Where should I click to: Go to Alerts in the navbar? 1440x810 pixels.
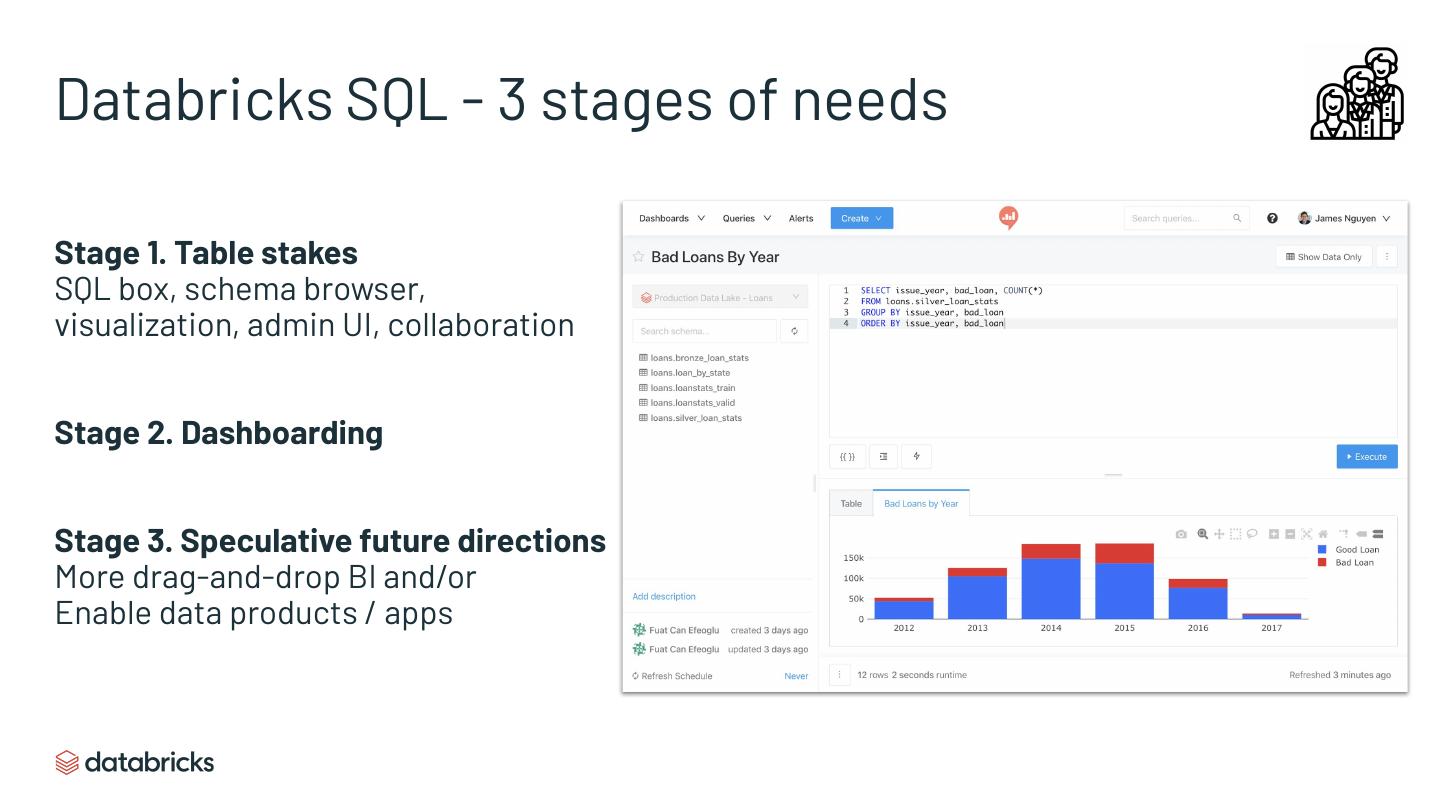[x=801, y=218]
